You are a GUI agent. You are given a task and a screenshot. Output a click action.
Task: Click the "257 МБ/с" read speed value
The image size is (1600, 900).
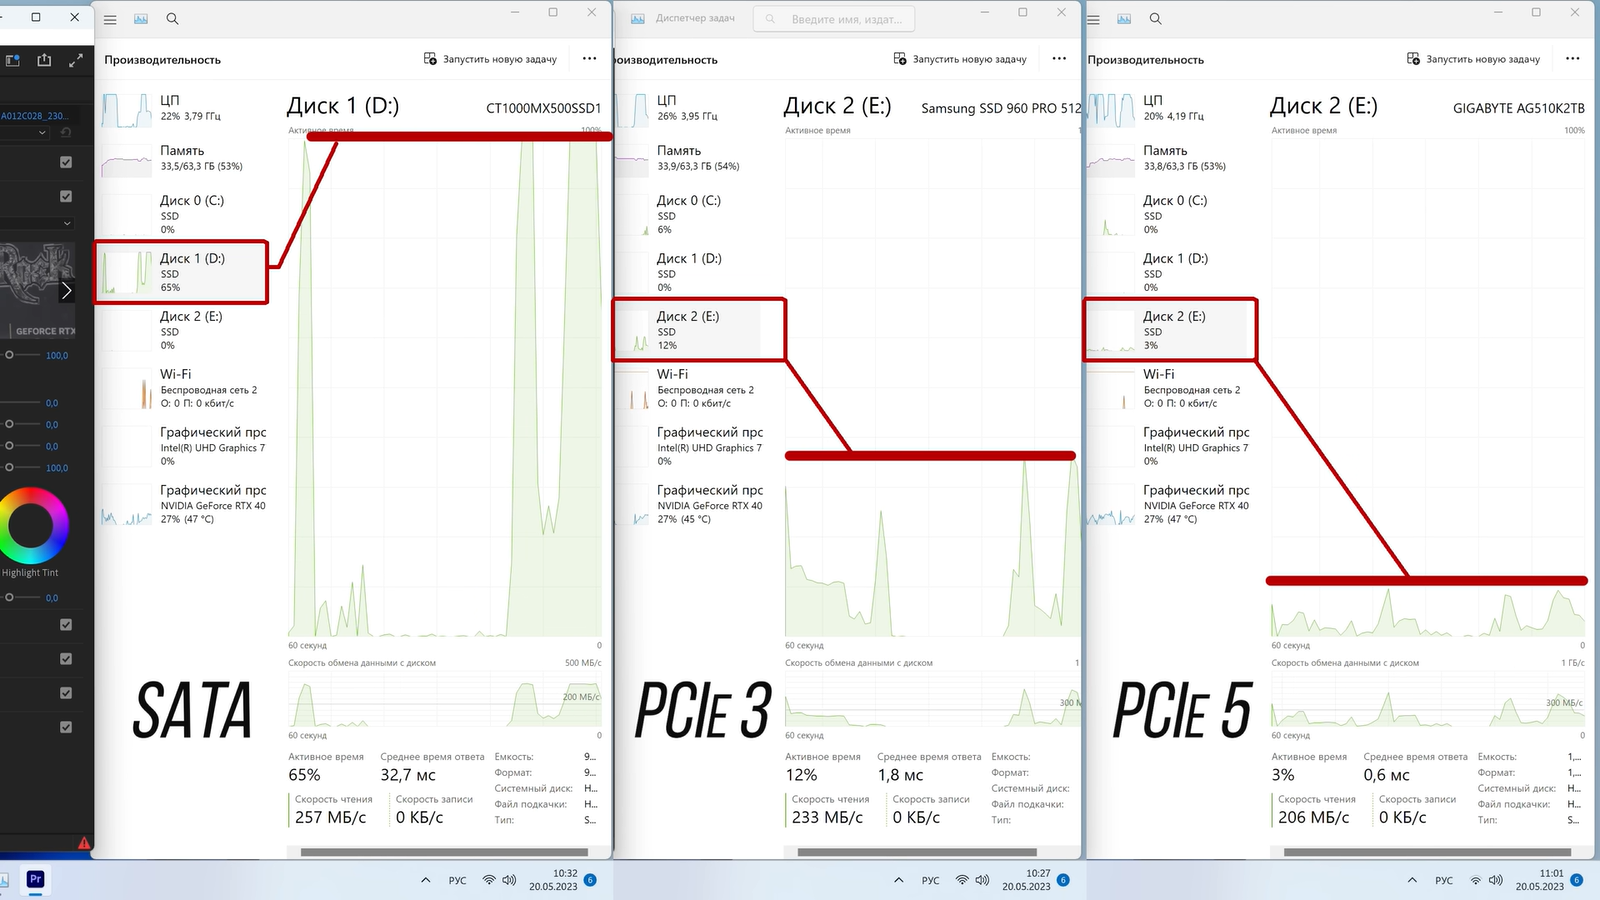point(330,817)
